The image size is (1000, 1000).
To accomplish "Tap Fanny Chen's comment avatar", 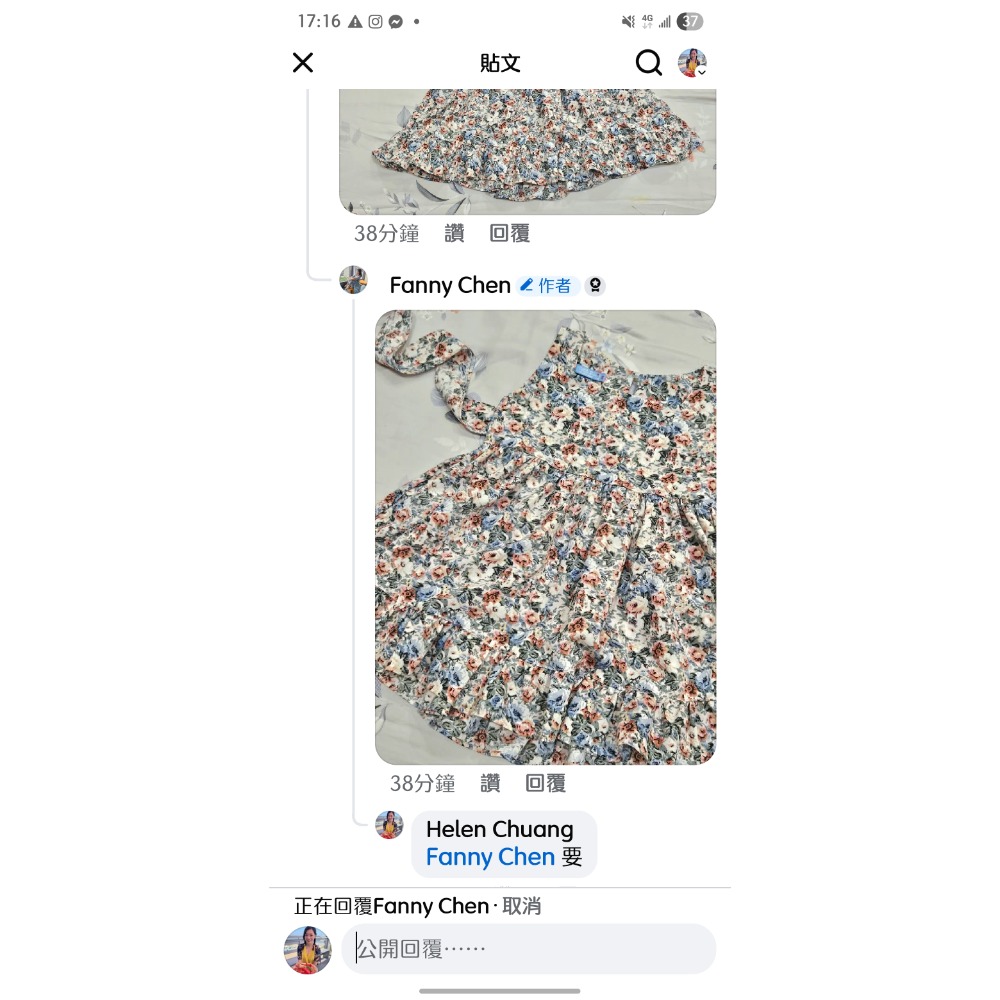I will tap(353, 280).
